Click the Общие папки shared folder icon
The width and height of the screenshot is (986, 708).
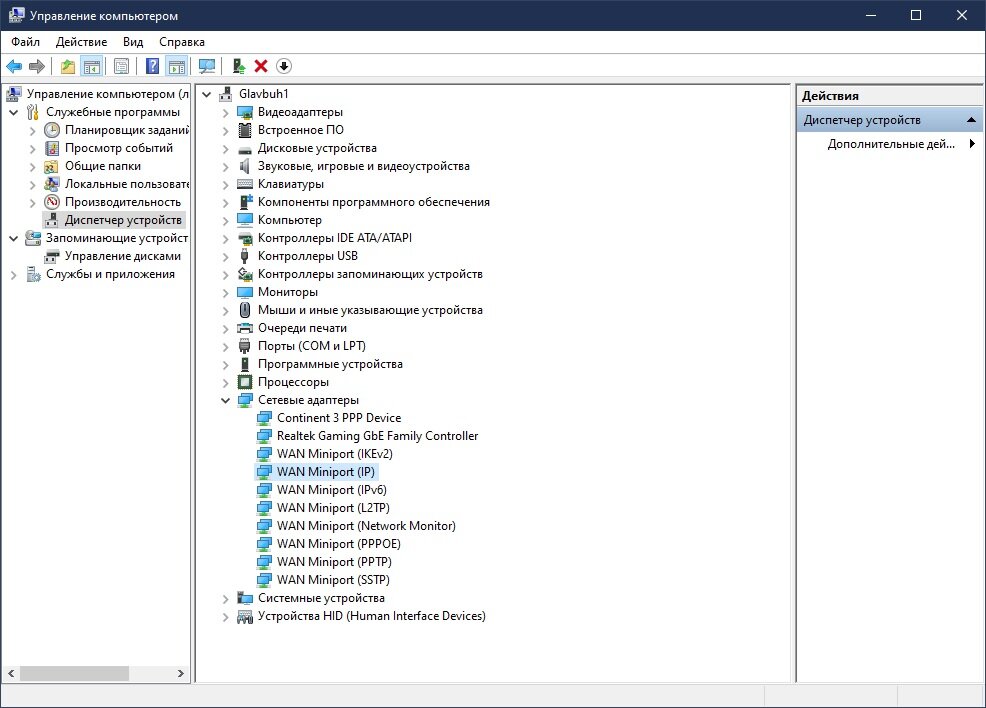click(x=52, y=167)
